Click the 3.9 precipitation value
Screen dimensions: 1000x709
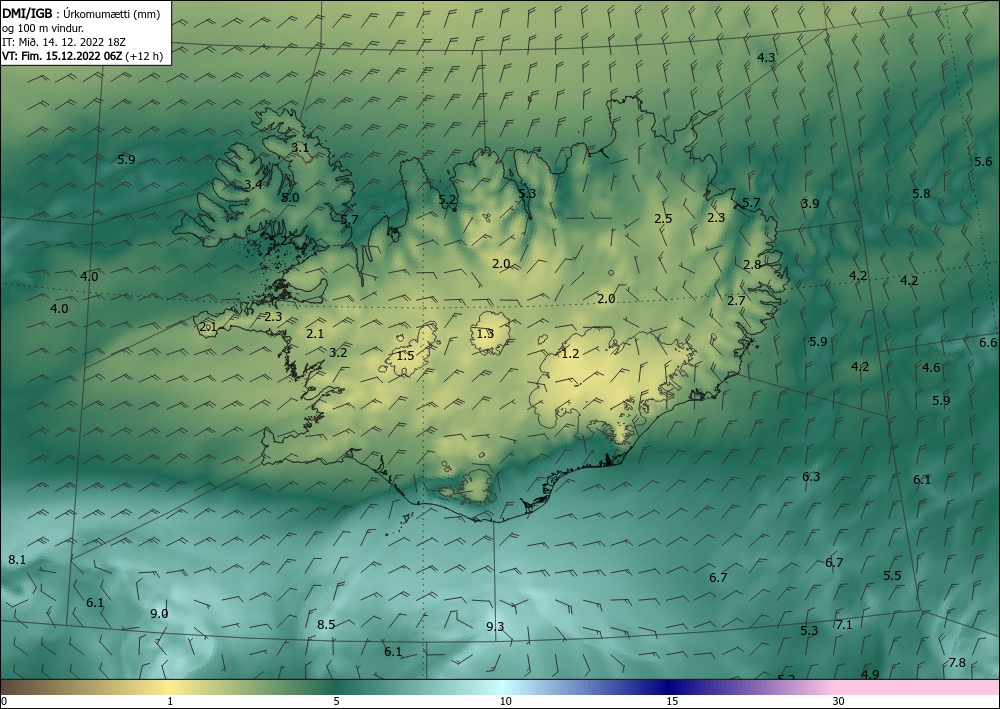point(810,203)
